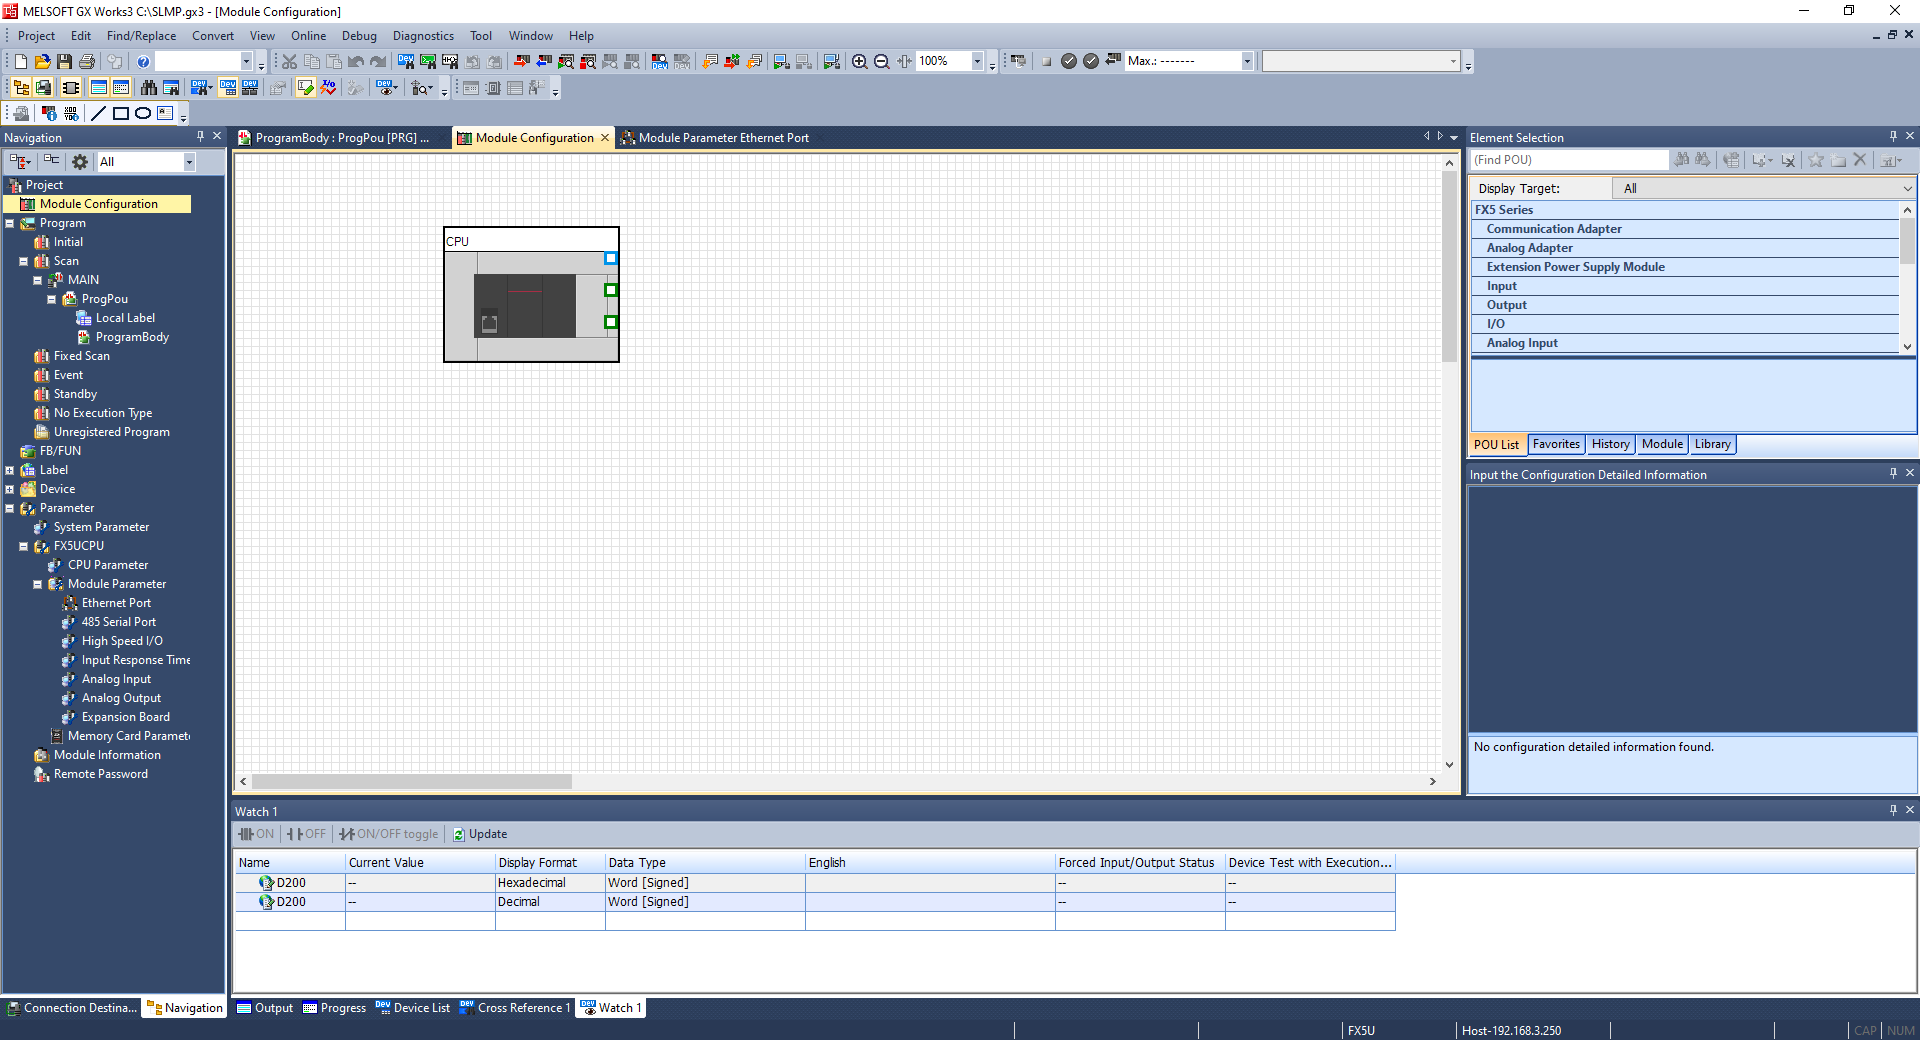Switch to the Favorites tab in Element Selection
This screenshot has width=1920, height=1040.
[x=1556, y=444]
